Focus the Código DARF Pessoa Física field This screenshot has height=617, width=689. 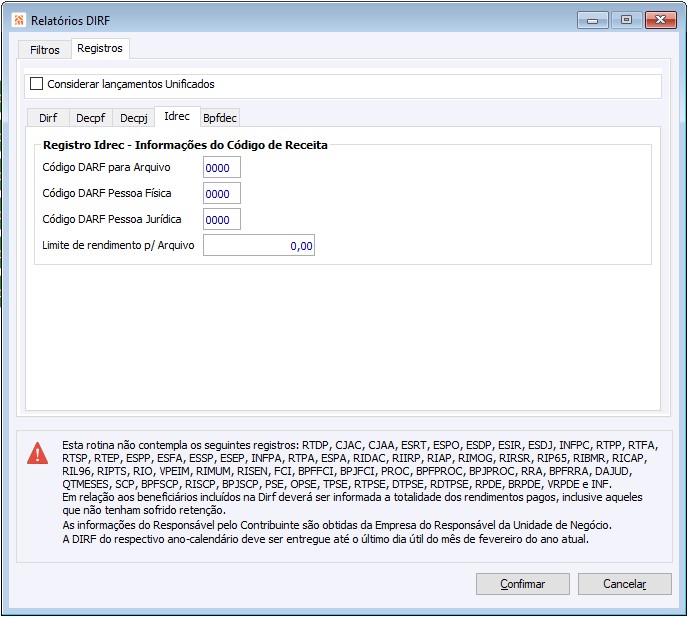[x=222, y=193]
